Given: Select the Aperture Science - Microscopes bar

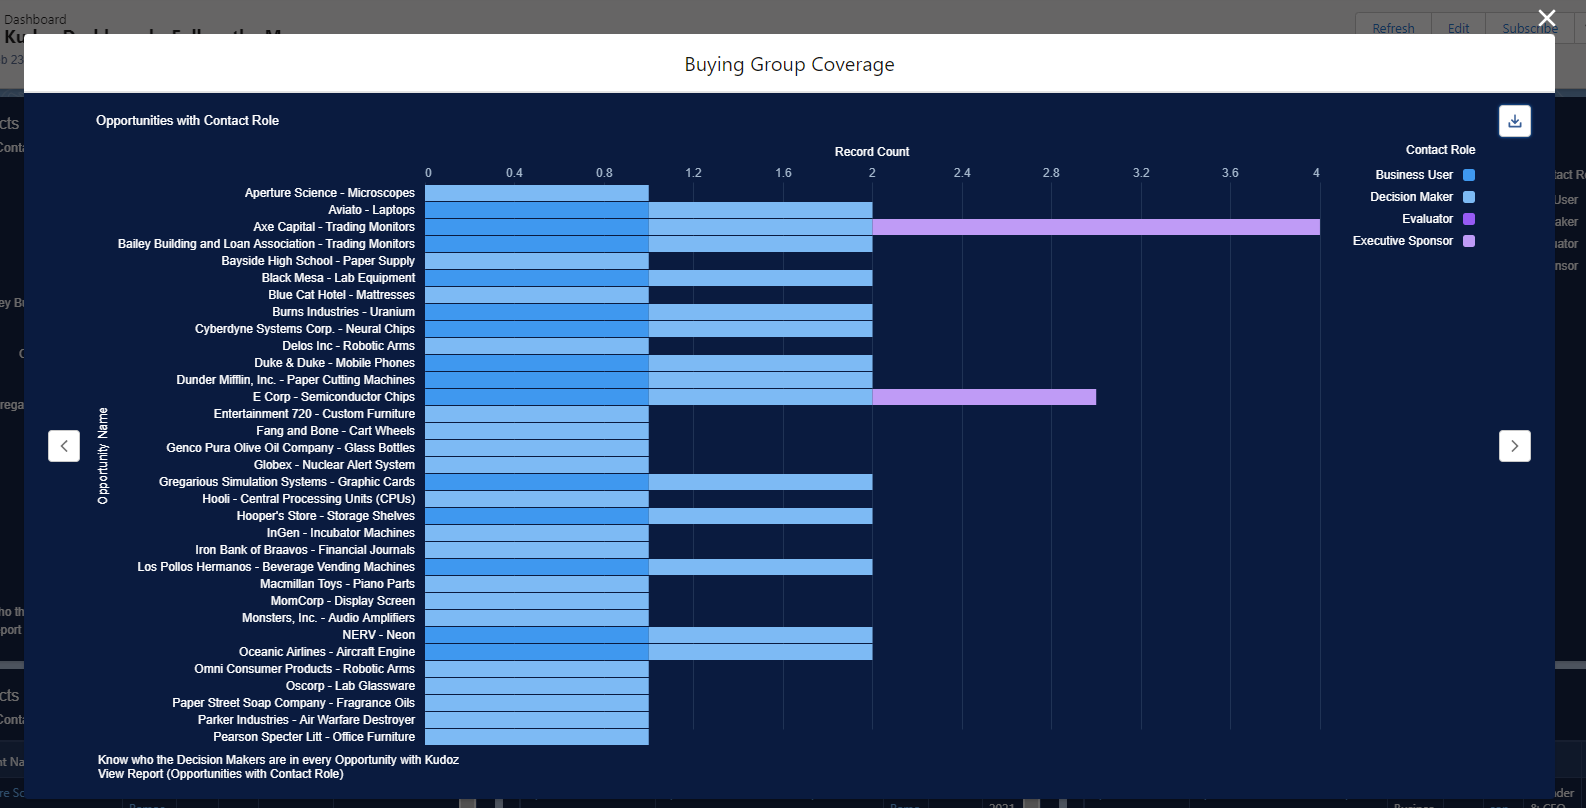Looking at the screenshot, I should tap(537, 193).
